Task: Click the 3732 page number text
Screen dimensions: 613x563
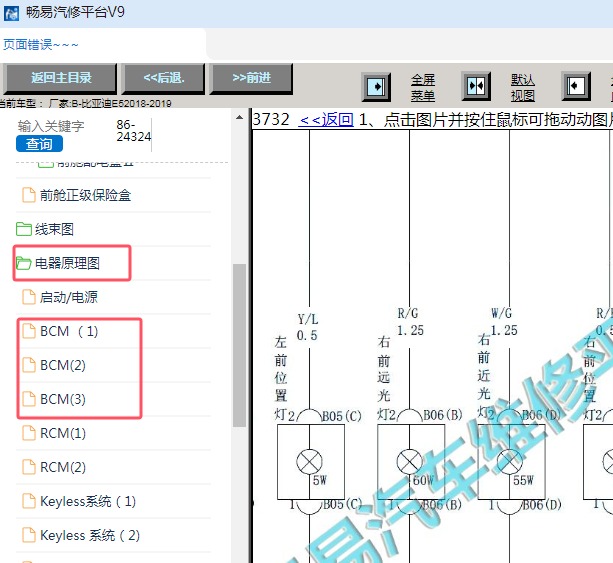Action: (x=271, y=120)
